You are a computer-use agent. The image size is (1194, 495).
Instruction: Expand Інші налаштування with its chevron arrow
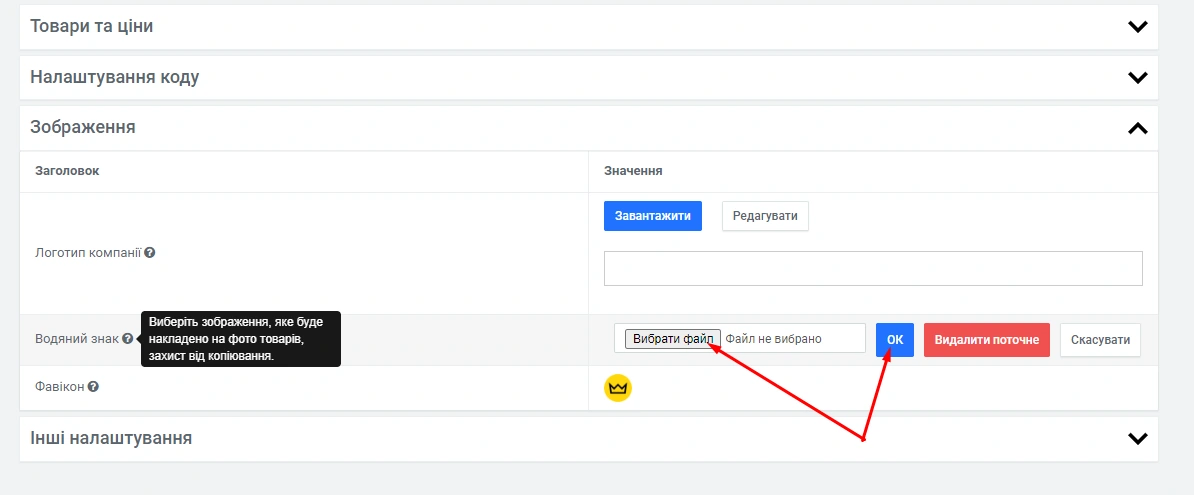pyautogui.click(x=1137, y=438)
